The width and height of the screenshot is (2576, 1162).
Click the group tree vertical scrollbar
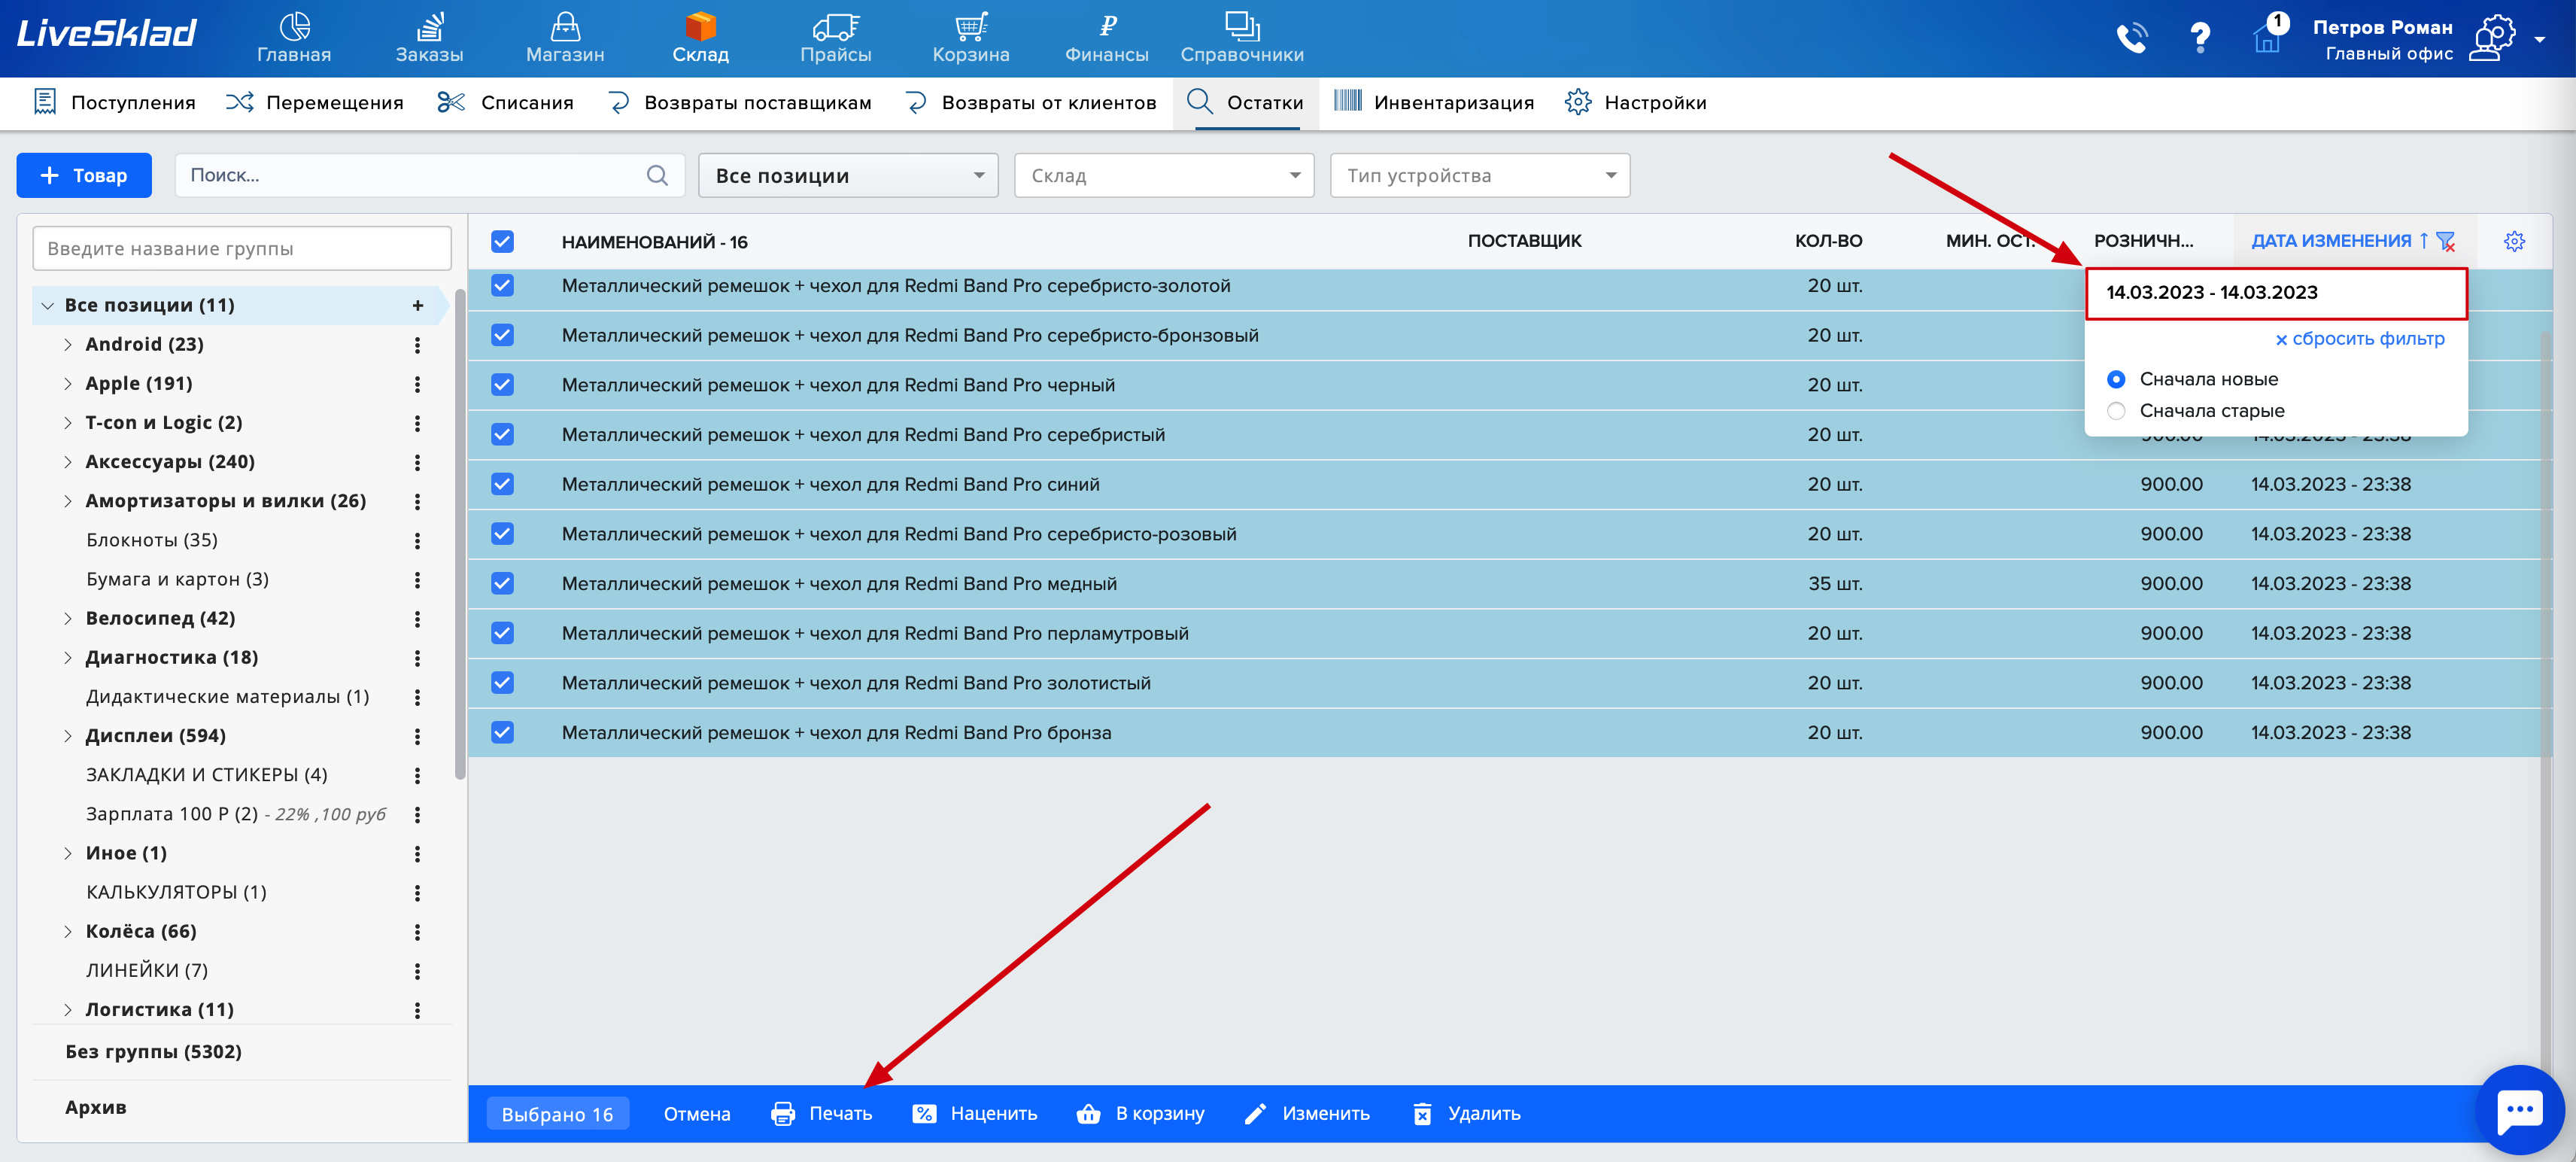point(459,535)
